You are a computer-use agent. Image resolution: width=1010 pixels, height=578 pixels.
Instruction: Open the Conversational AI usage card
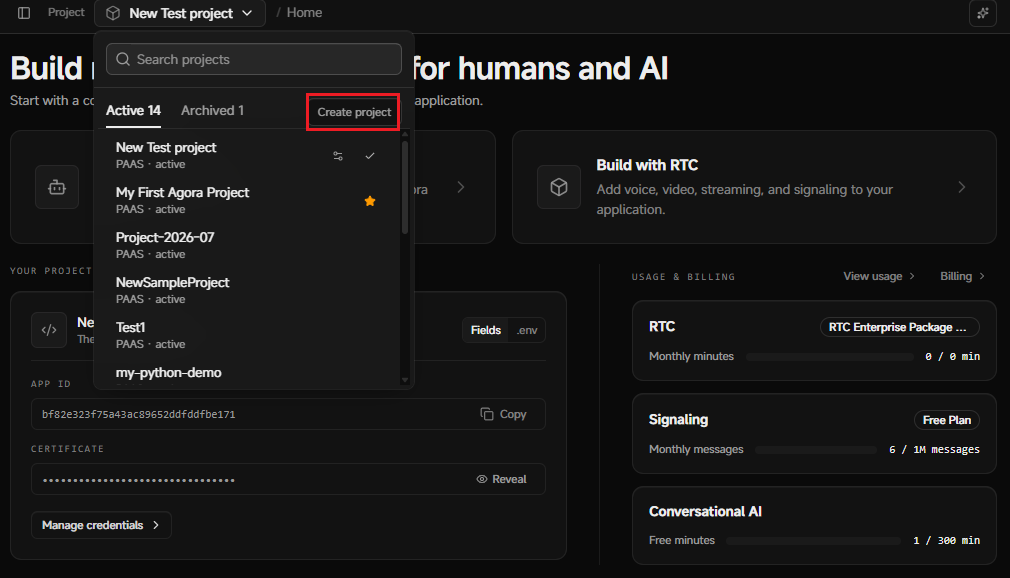click(x=814, y=526)
